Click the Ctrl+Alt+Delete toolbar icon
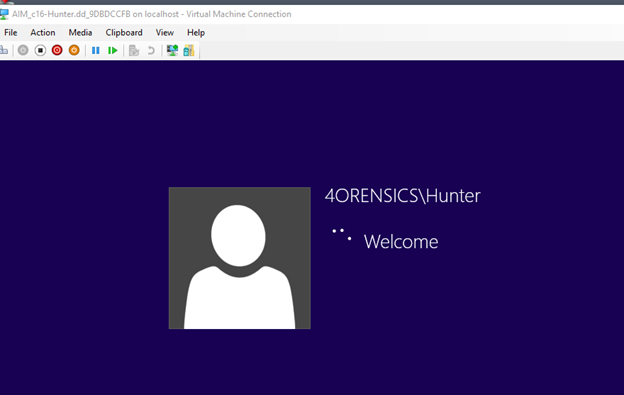 [x=4, y=50]
